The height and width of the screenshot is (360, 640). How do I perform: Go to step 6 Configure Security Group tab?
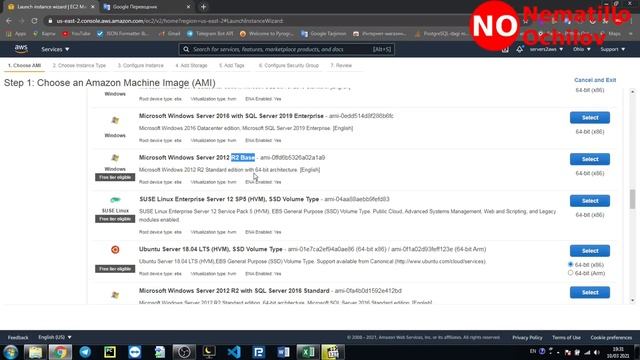[289, 65]
